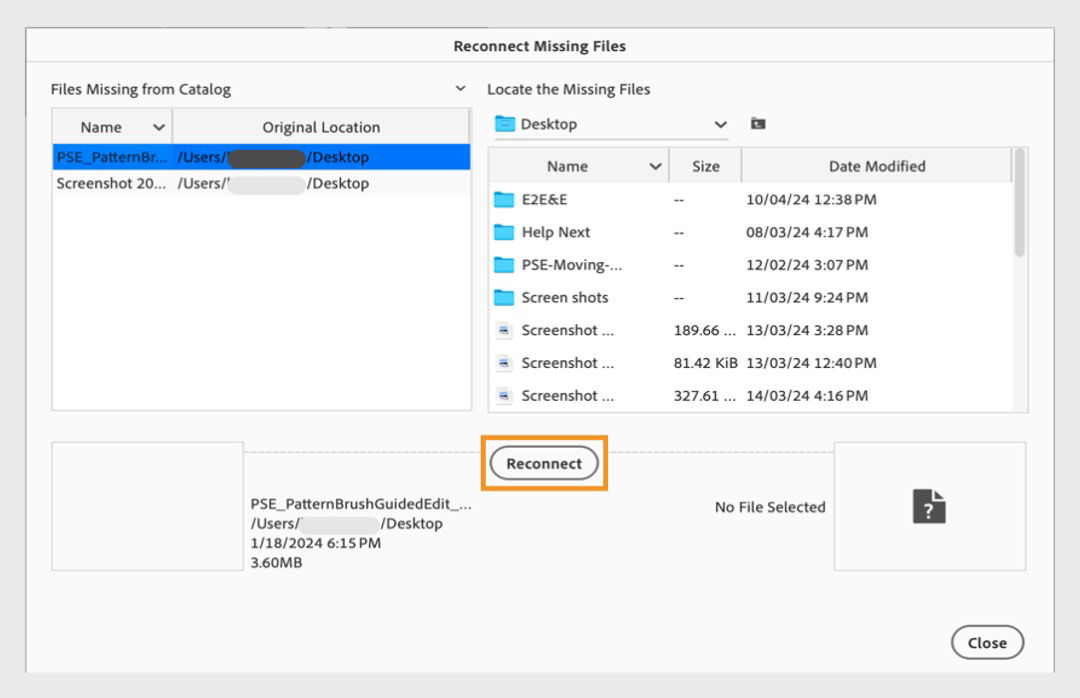
Task: Select the PSE-Moving-... folder icon
Action: pos(504,265)
